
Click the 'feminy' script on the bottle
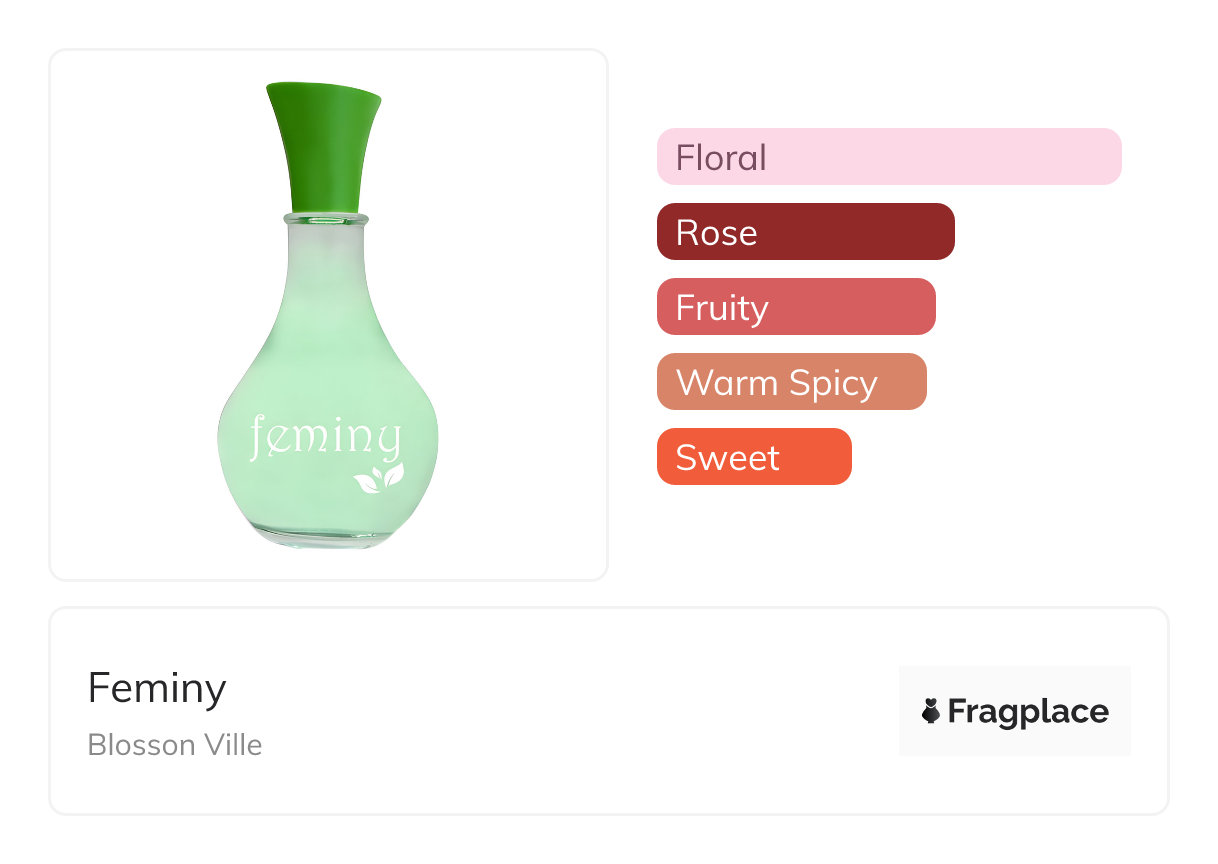(325, 439)
